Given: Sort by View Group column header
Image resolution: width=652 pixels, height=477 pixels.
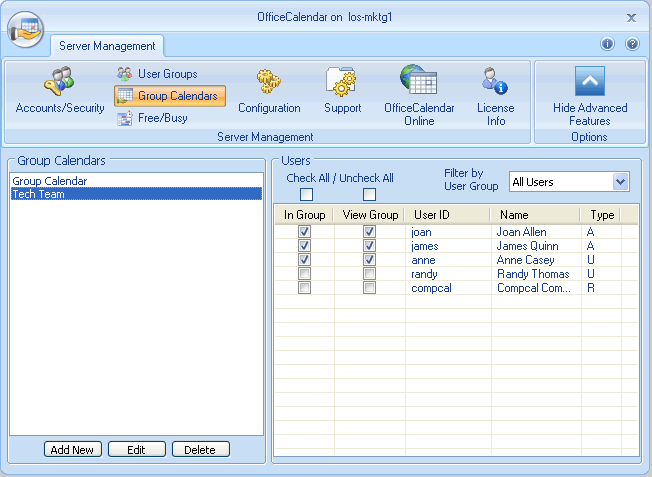Looking at the screenshot, I should 370,215.
